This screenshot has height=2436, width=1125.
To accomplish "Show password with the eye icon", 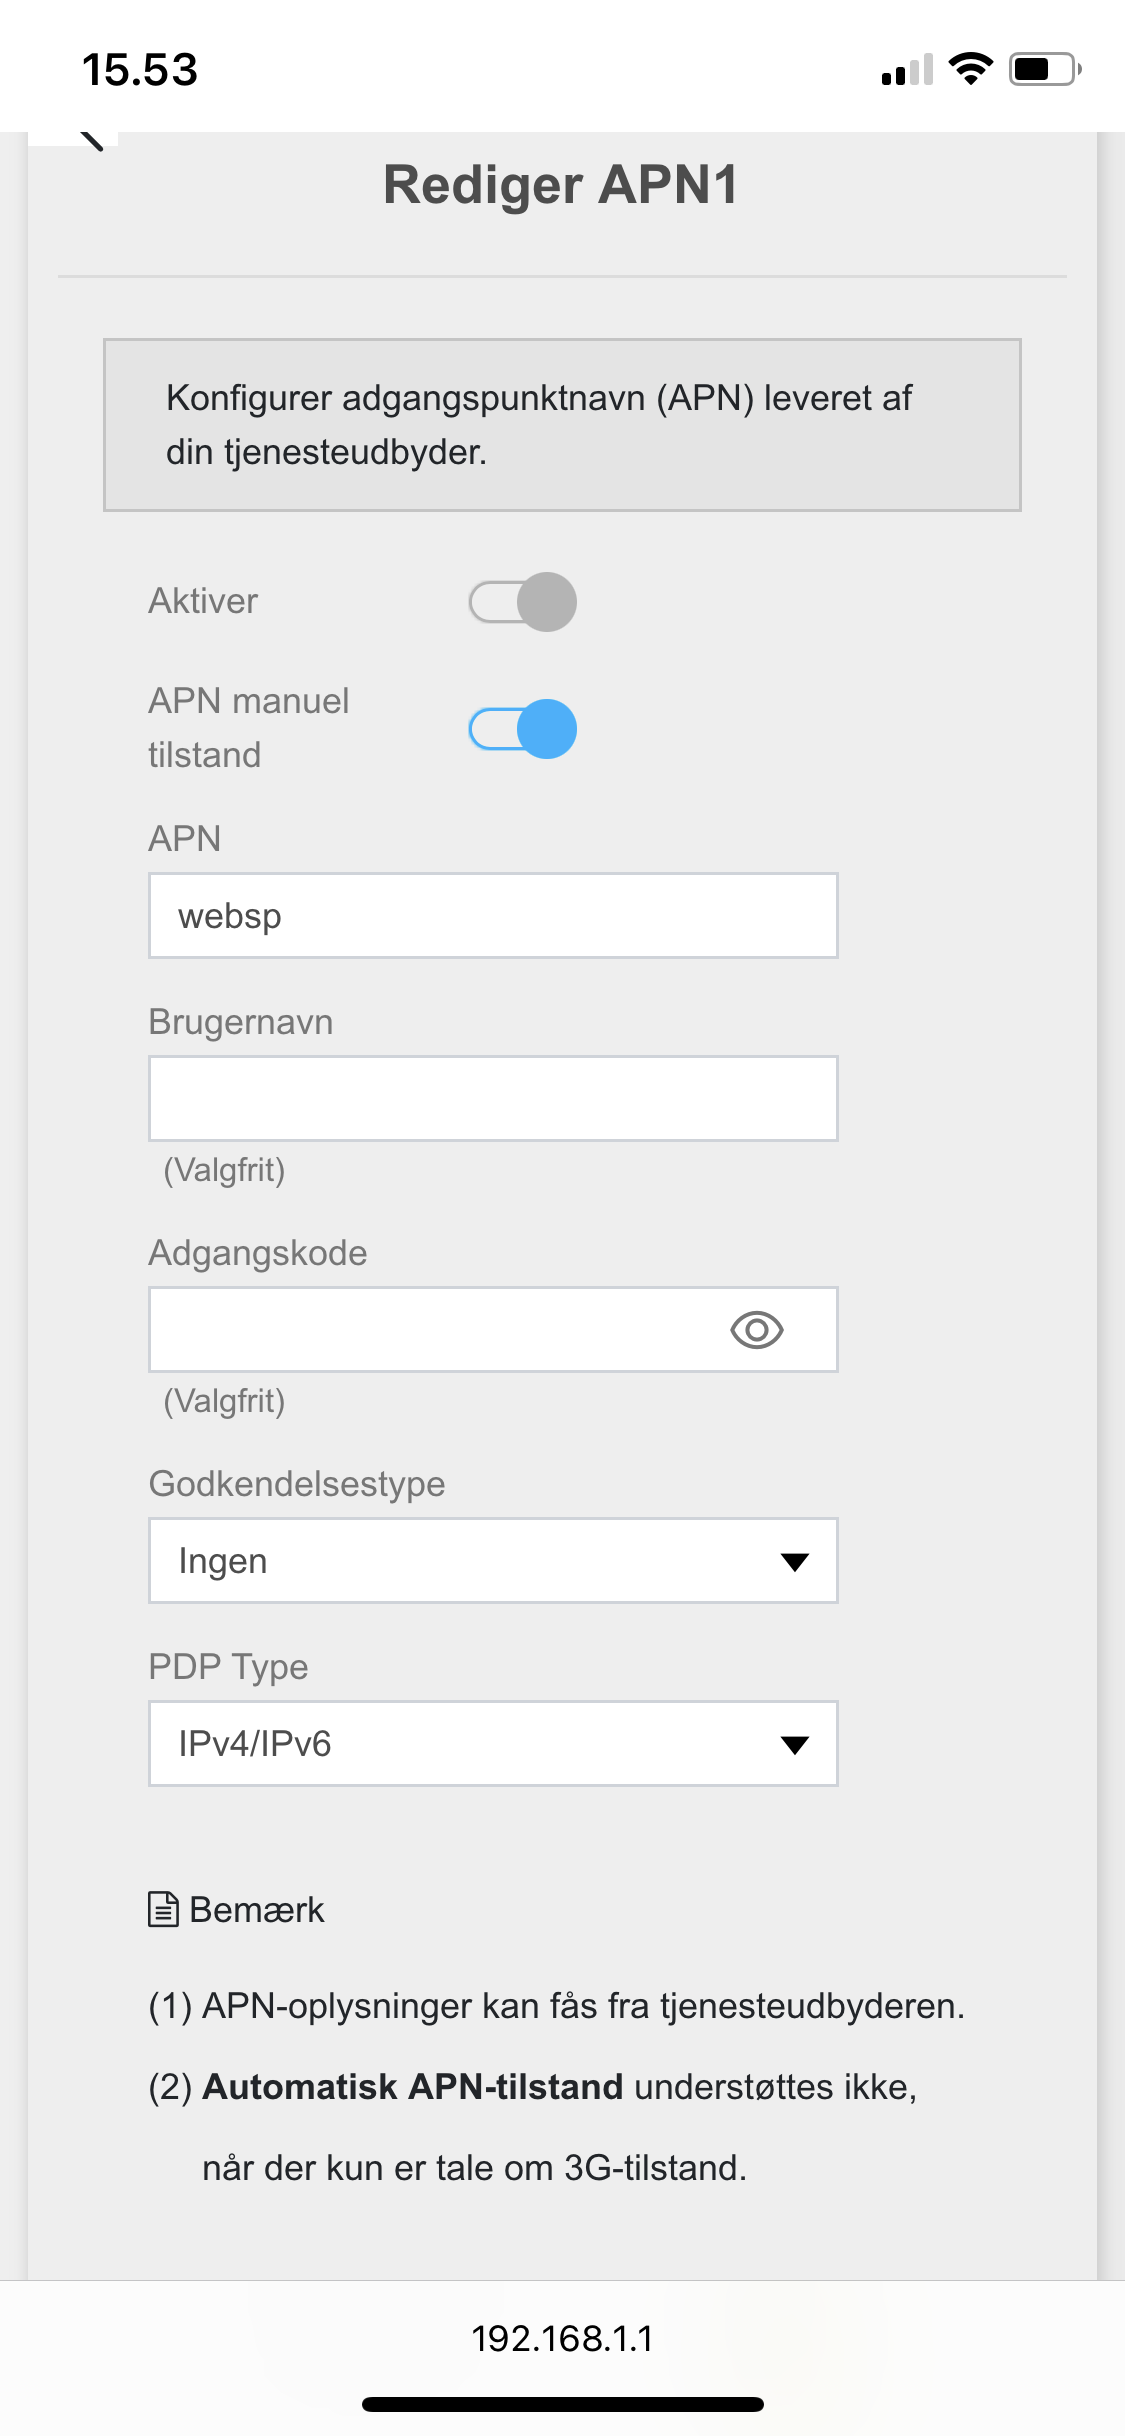I will tap(756, 1330).
